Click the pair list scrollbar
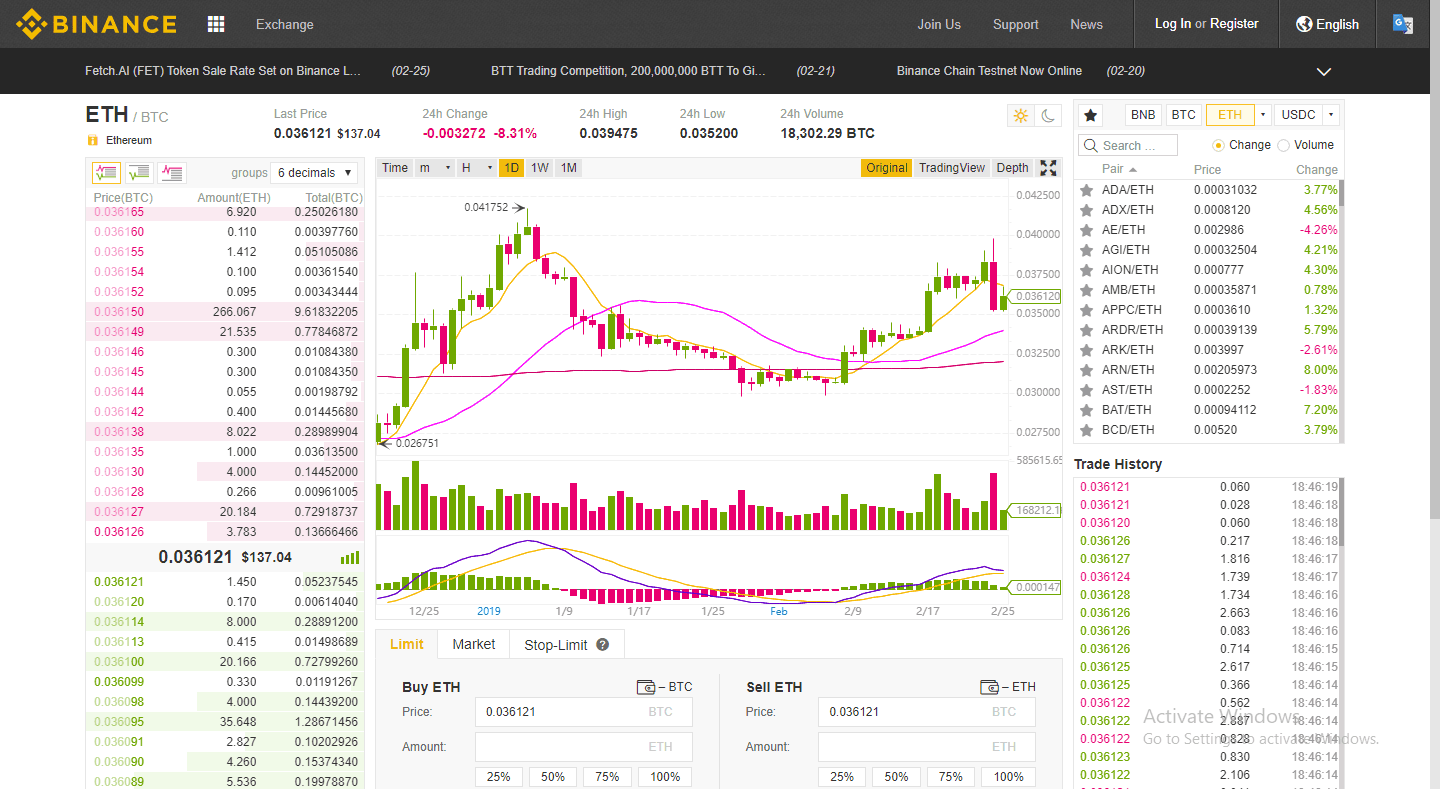The width and height of the screenshot is (1440, 789). pyautogui.click(x=1342, y=194)
